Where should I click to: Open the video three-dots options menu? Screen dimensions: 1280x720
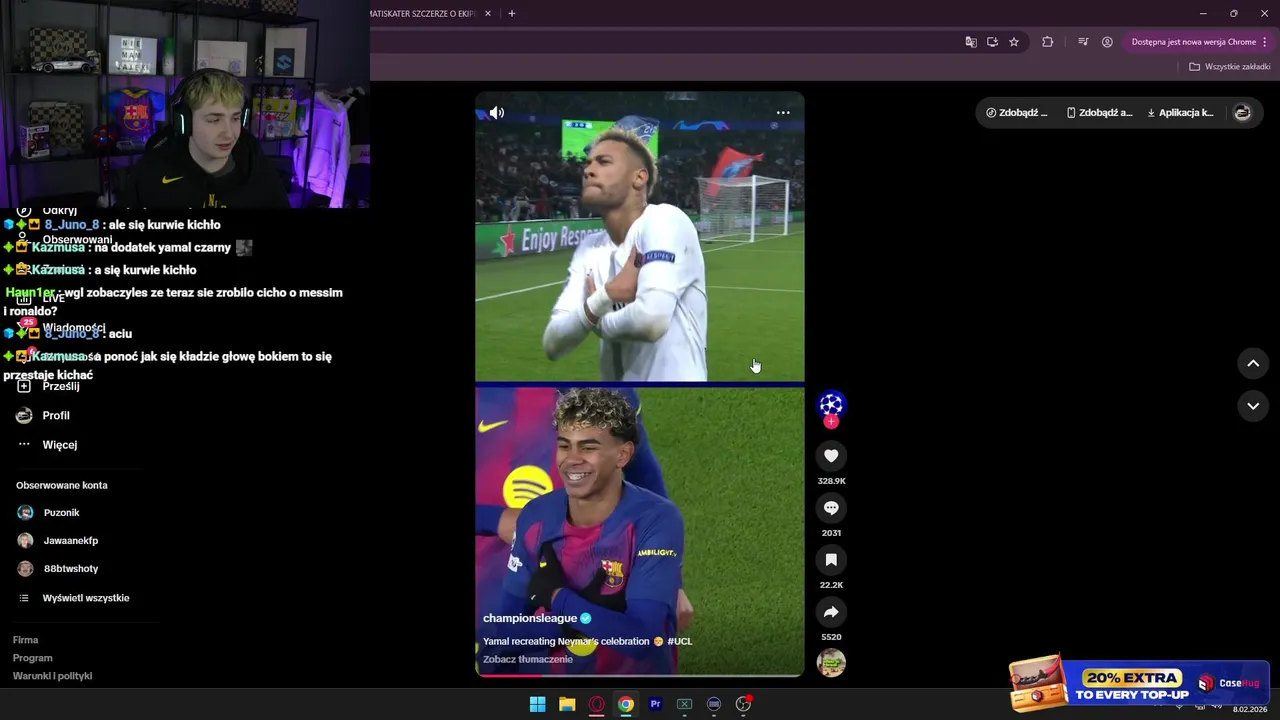coord(783,113)
